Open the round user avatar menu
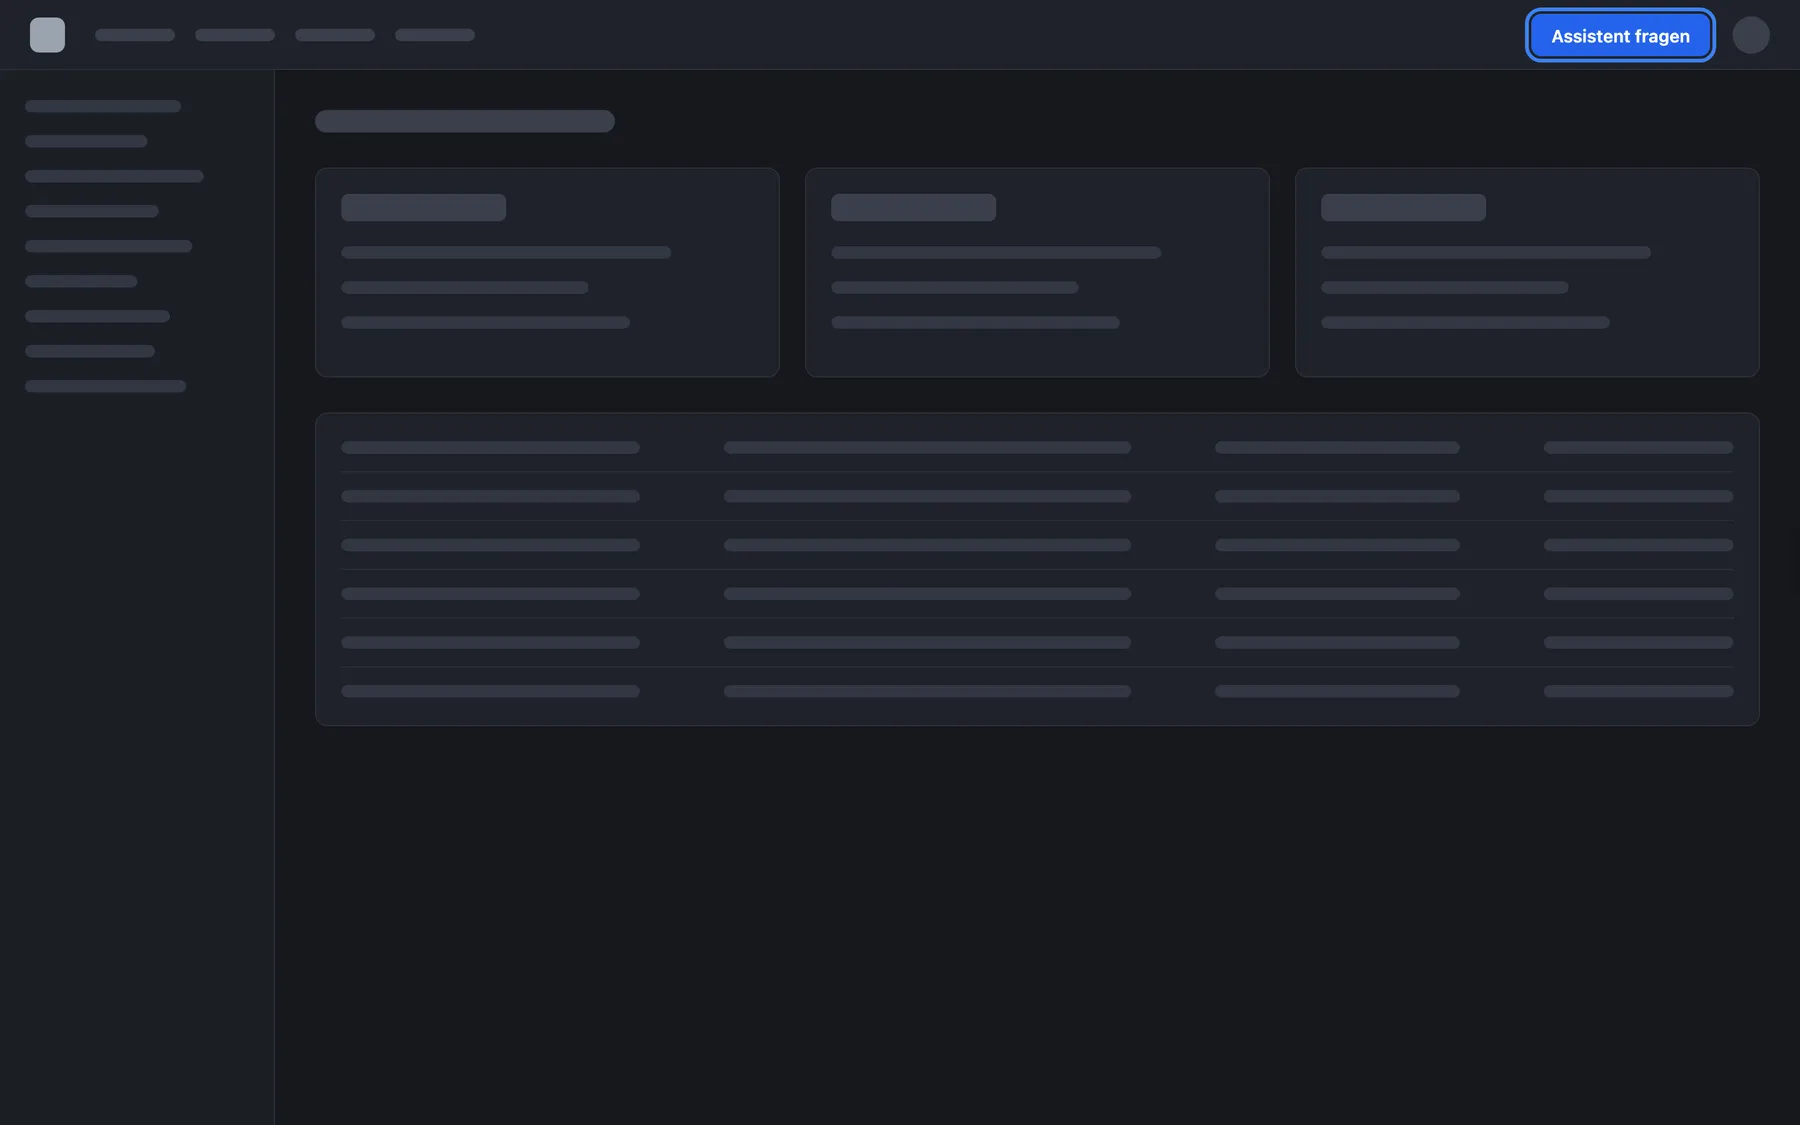The image size is (1800, 1125). (x=1751, y=35)
